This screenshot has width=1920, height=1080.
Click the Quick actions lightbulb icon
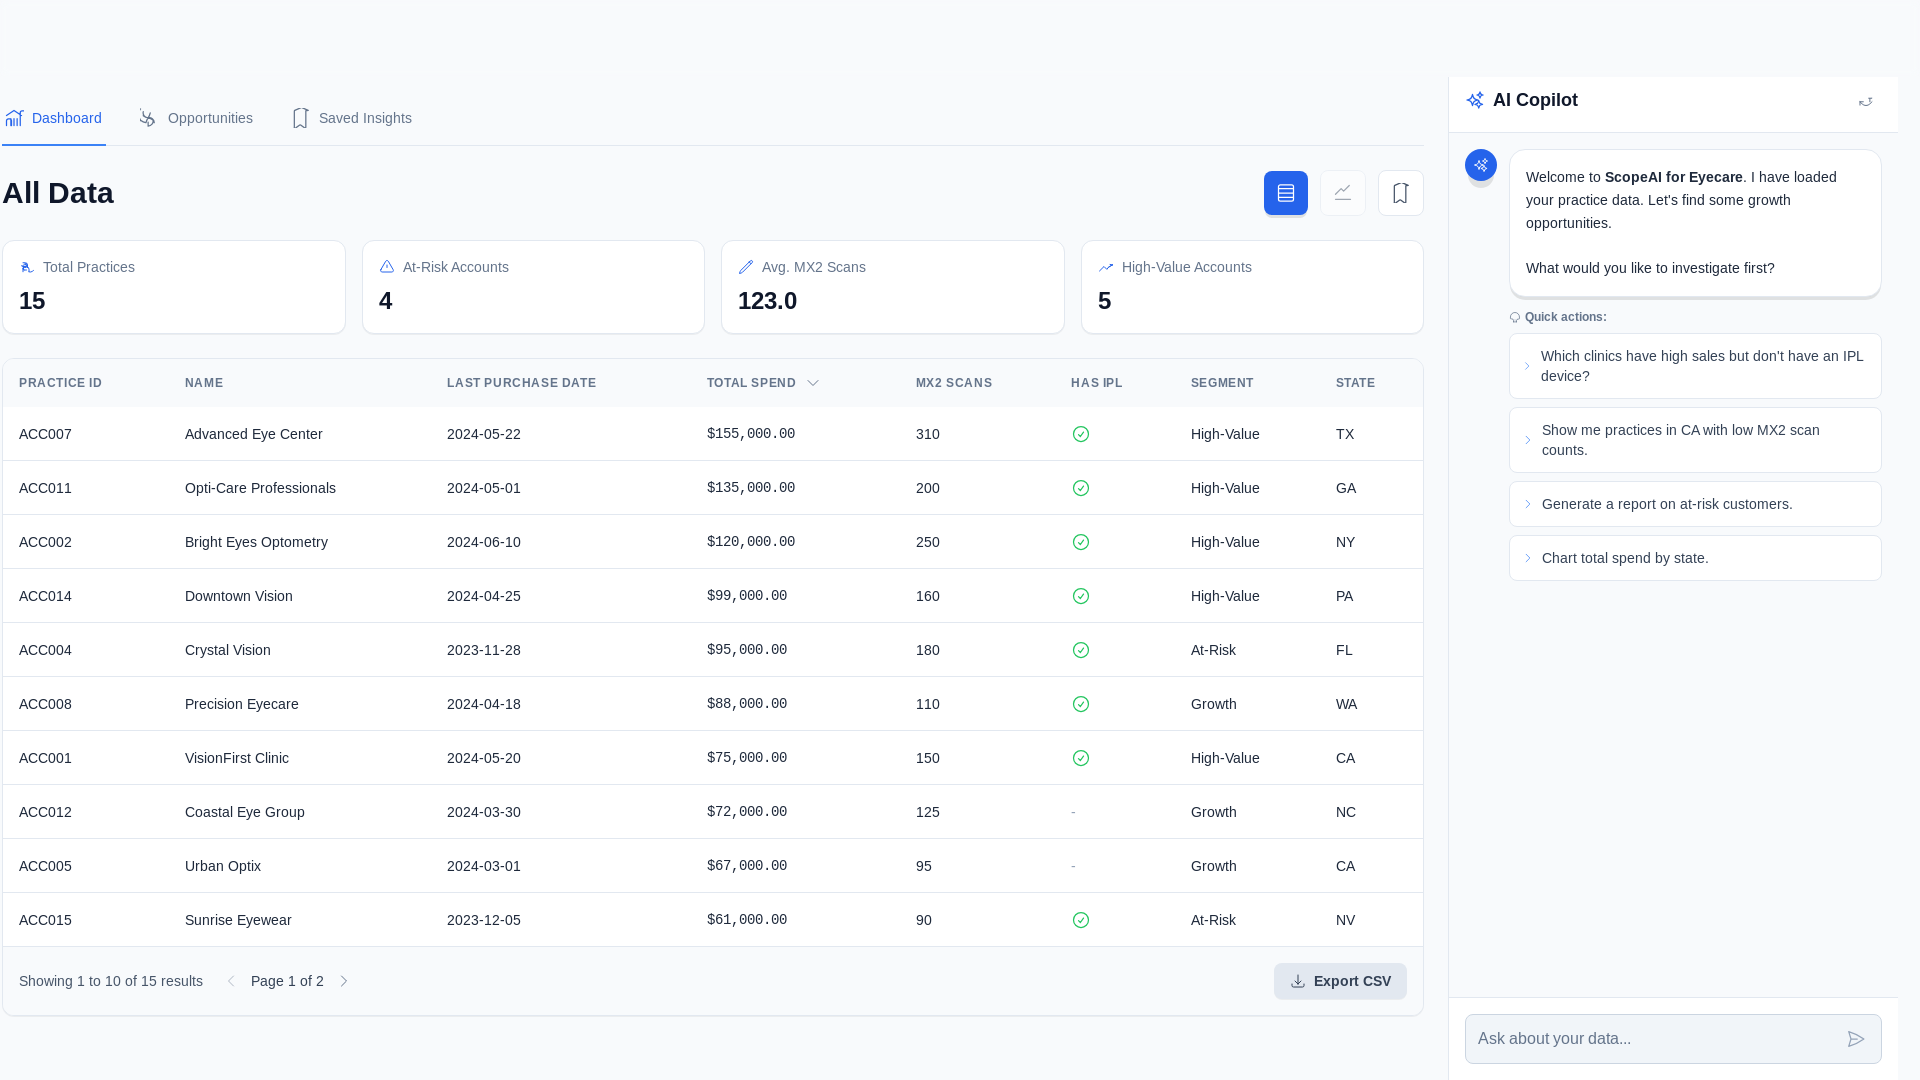point(1515,317)
